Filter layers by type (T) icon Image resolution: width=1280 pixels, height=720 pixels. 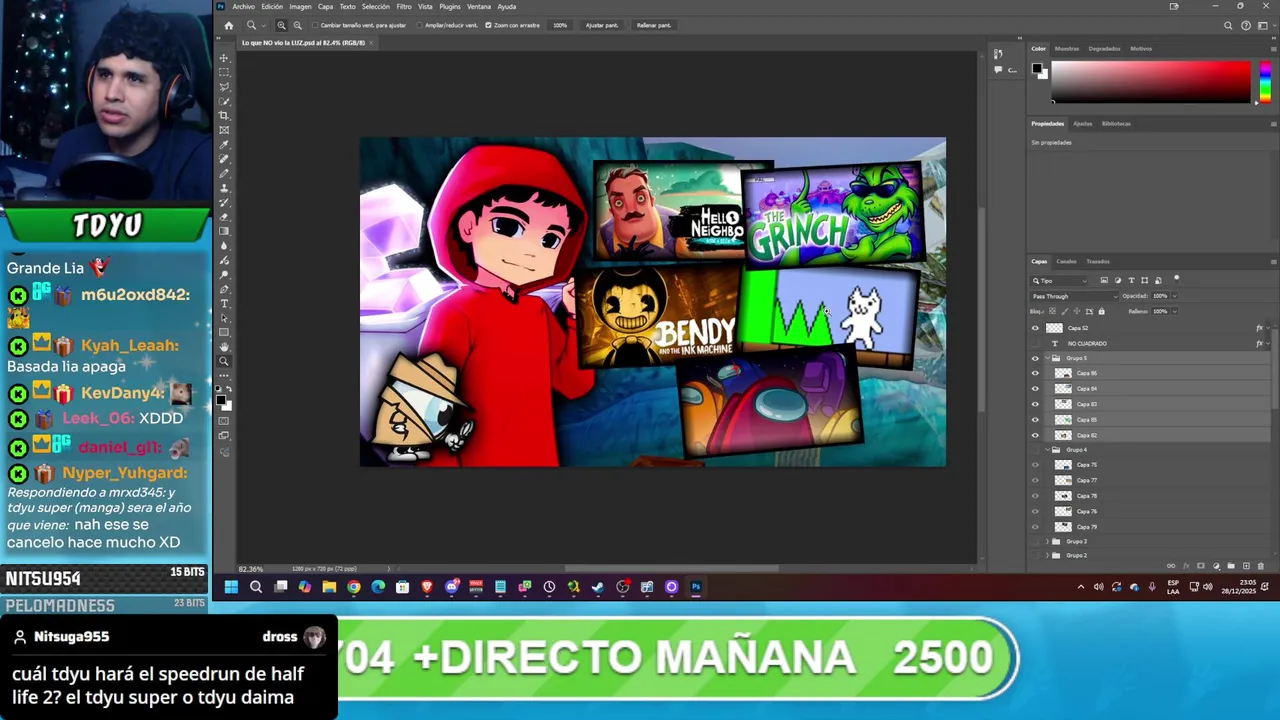1131,280
